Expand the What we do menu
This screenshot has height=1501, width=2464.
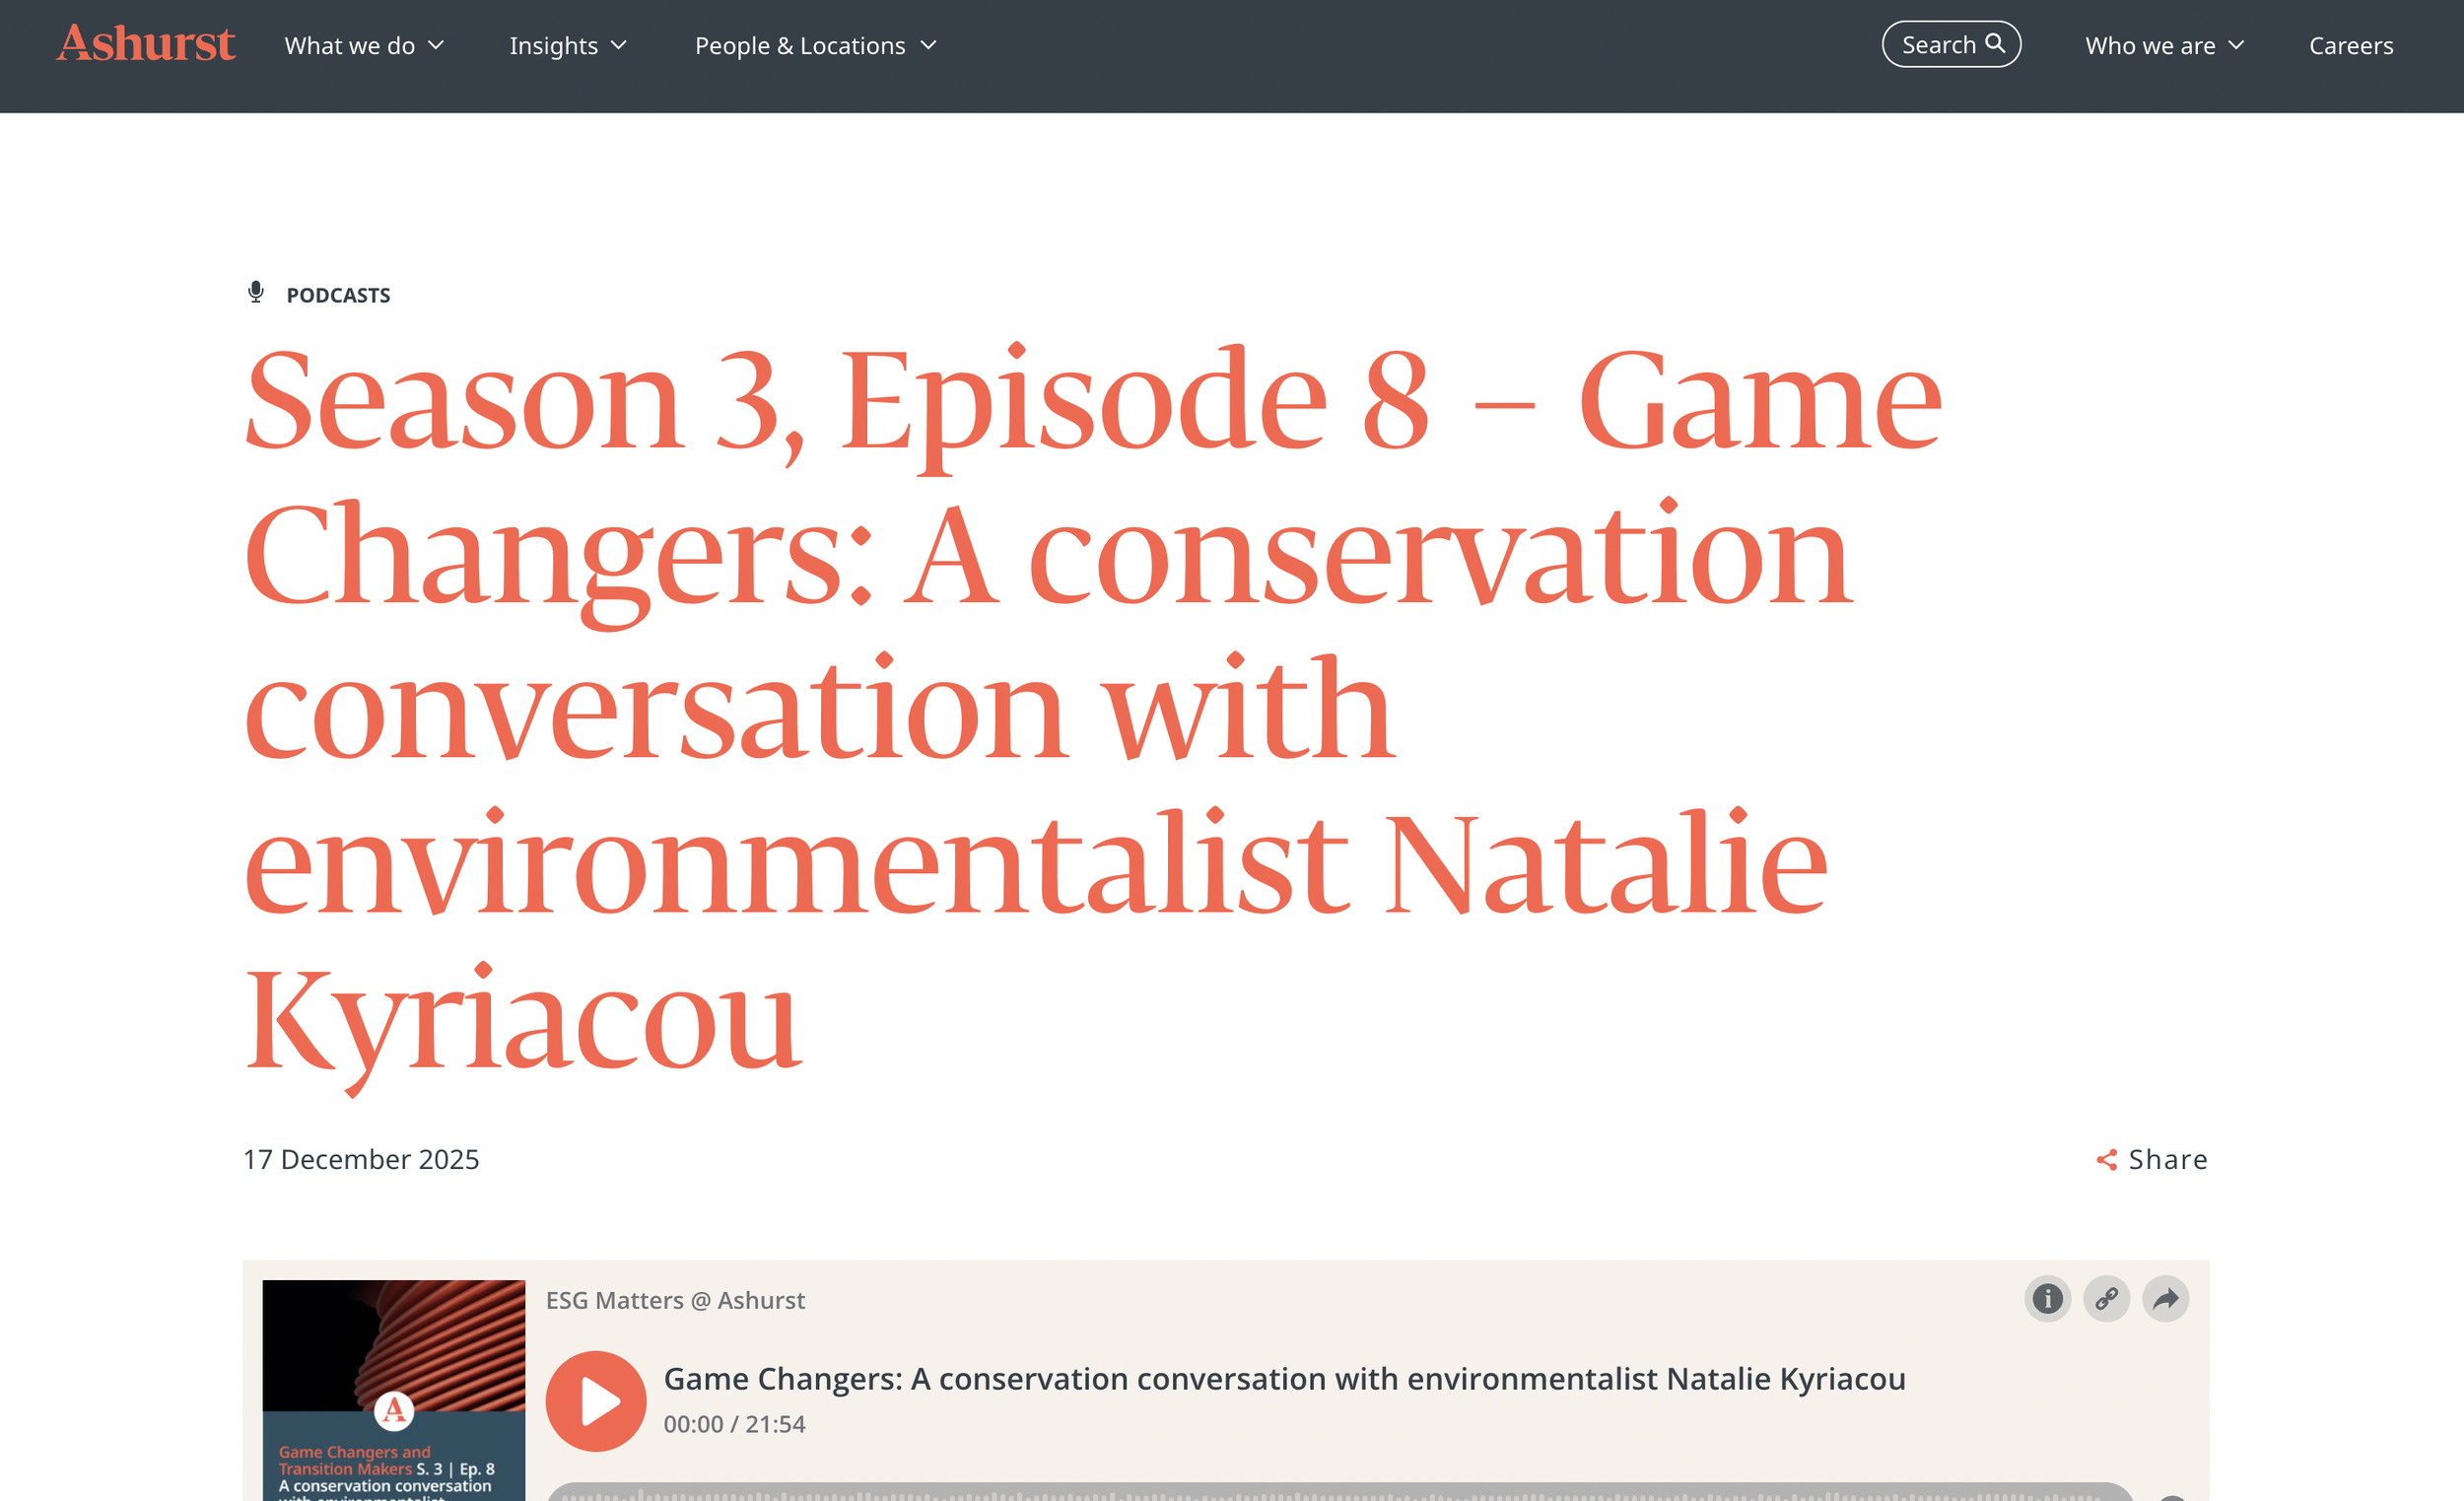point(364,46)
